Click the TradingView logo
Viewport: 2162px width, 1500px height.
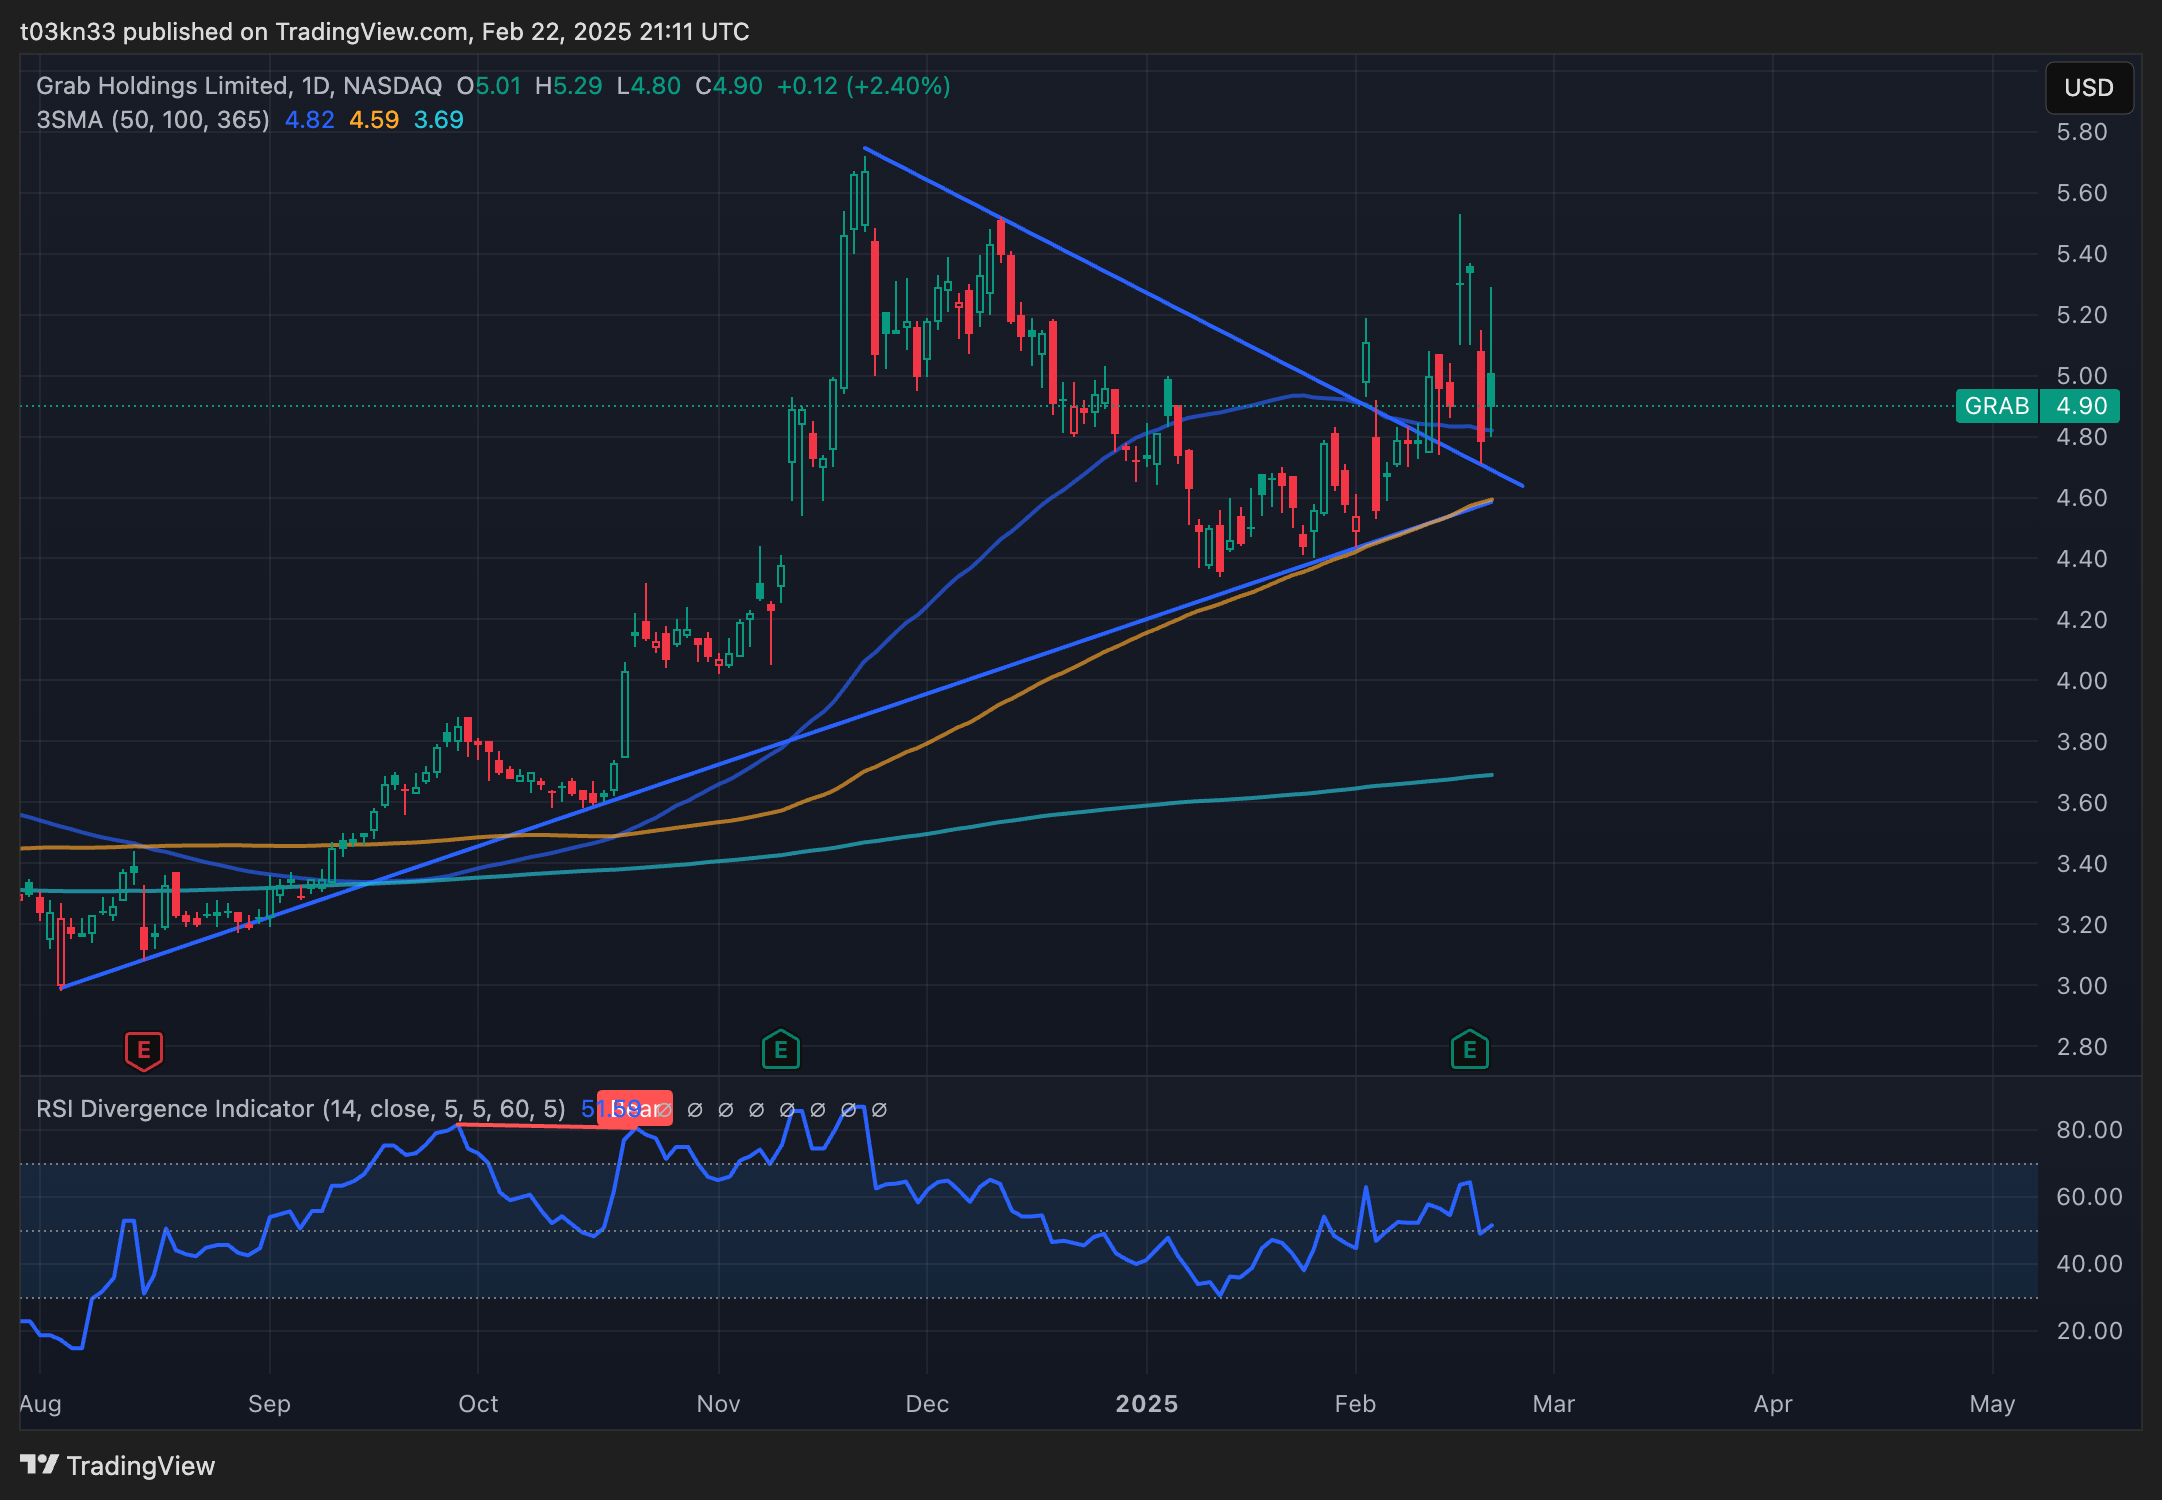coord(117,1466)
